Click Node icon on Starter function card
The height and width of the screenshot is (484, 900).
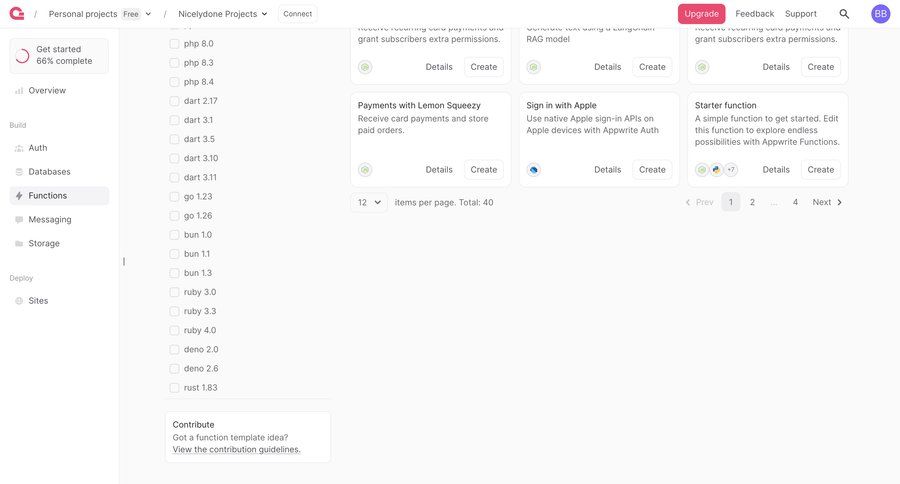pyautogui.click(x=702, y=170)
